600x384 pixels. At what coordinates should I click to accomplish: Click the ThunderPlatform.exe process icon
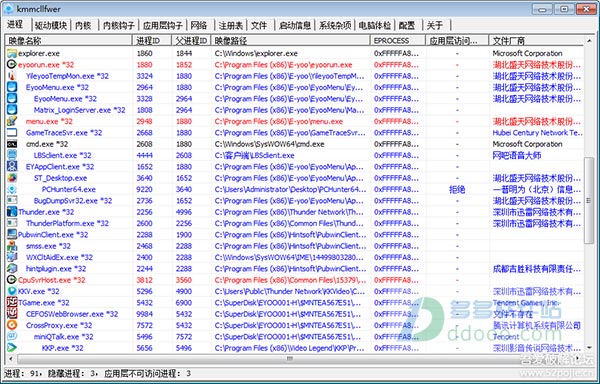[x=12, y=223]
